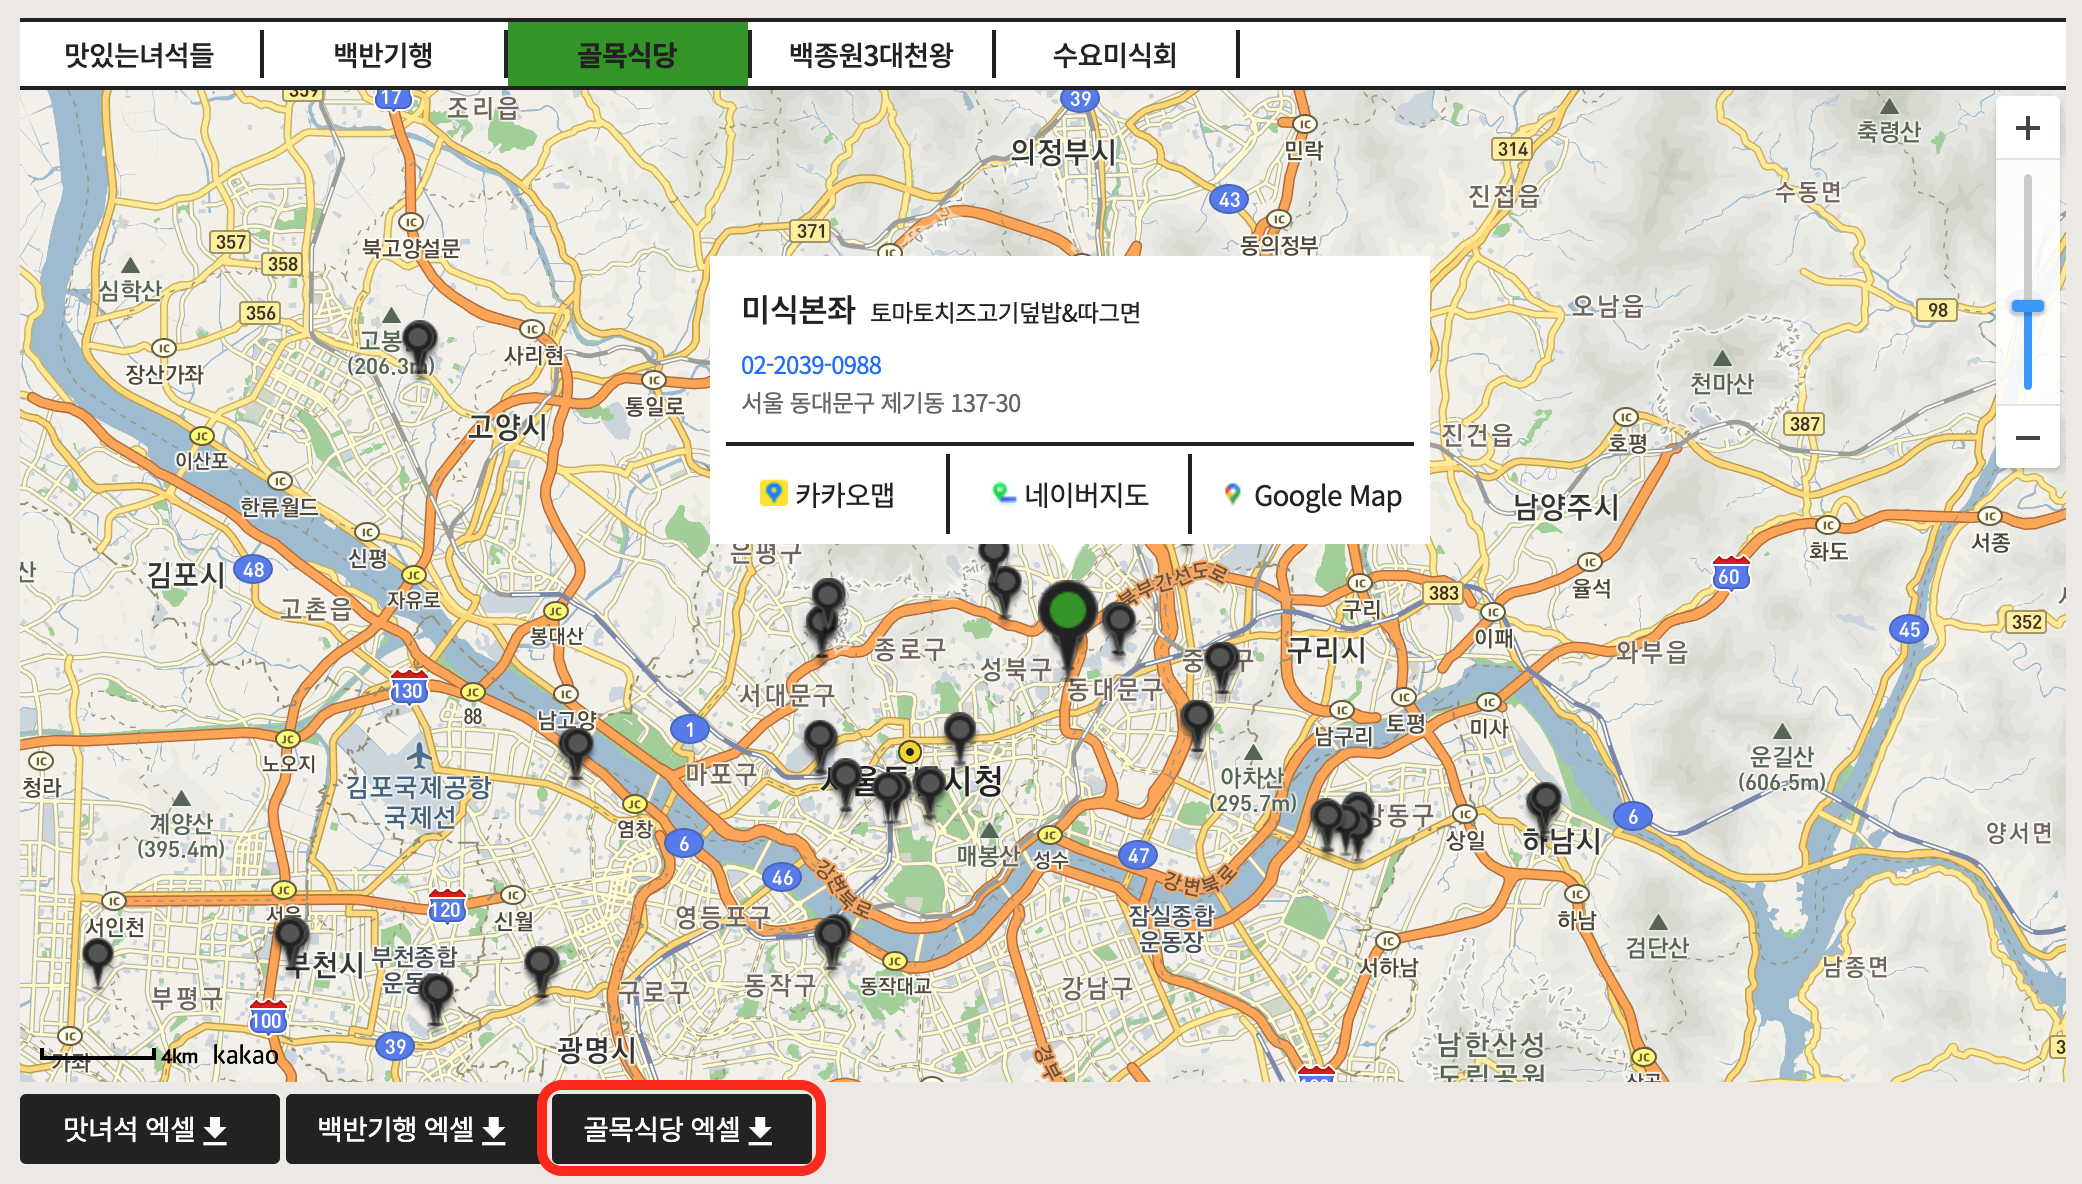Open location in 카카오맵
Image resolution: width=2082 pixels, height=1184 pixels.
click(x=828, y=495)
